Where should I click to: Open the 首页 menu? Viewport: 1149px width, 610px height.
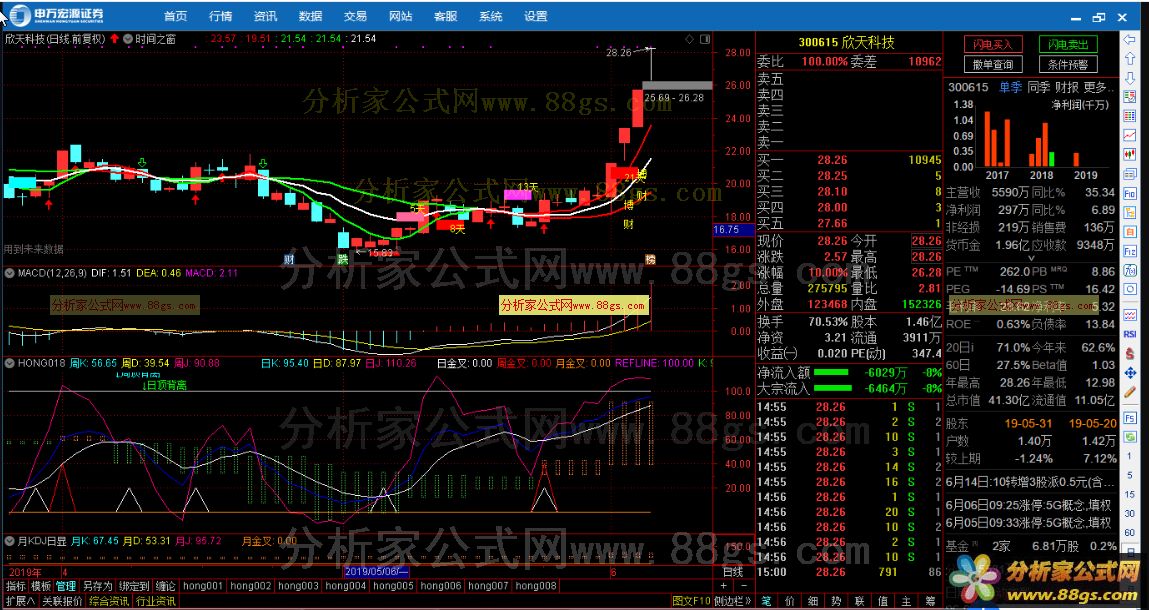(x=175, y=15)
